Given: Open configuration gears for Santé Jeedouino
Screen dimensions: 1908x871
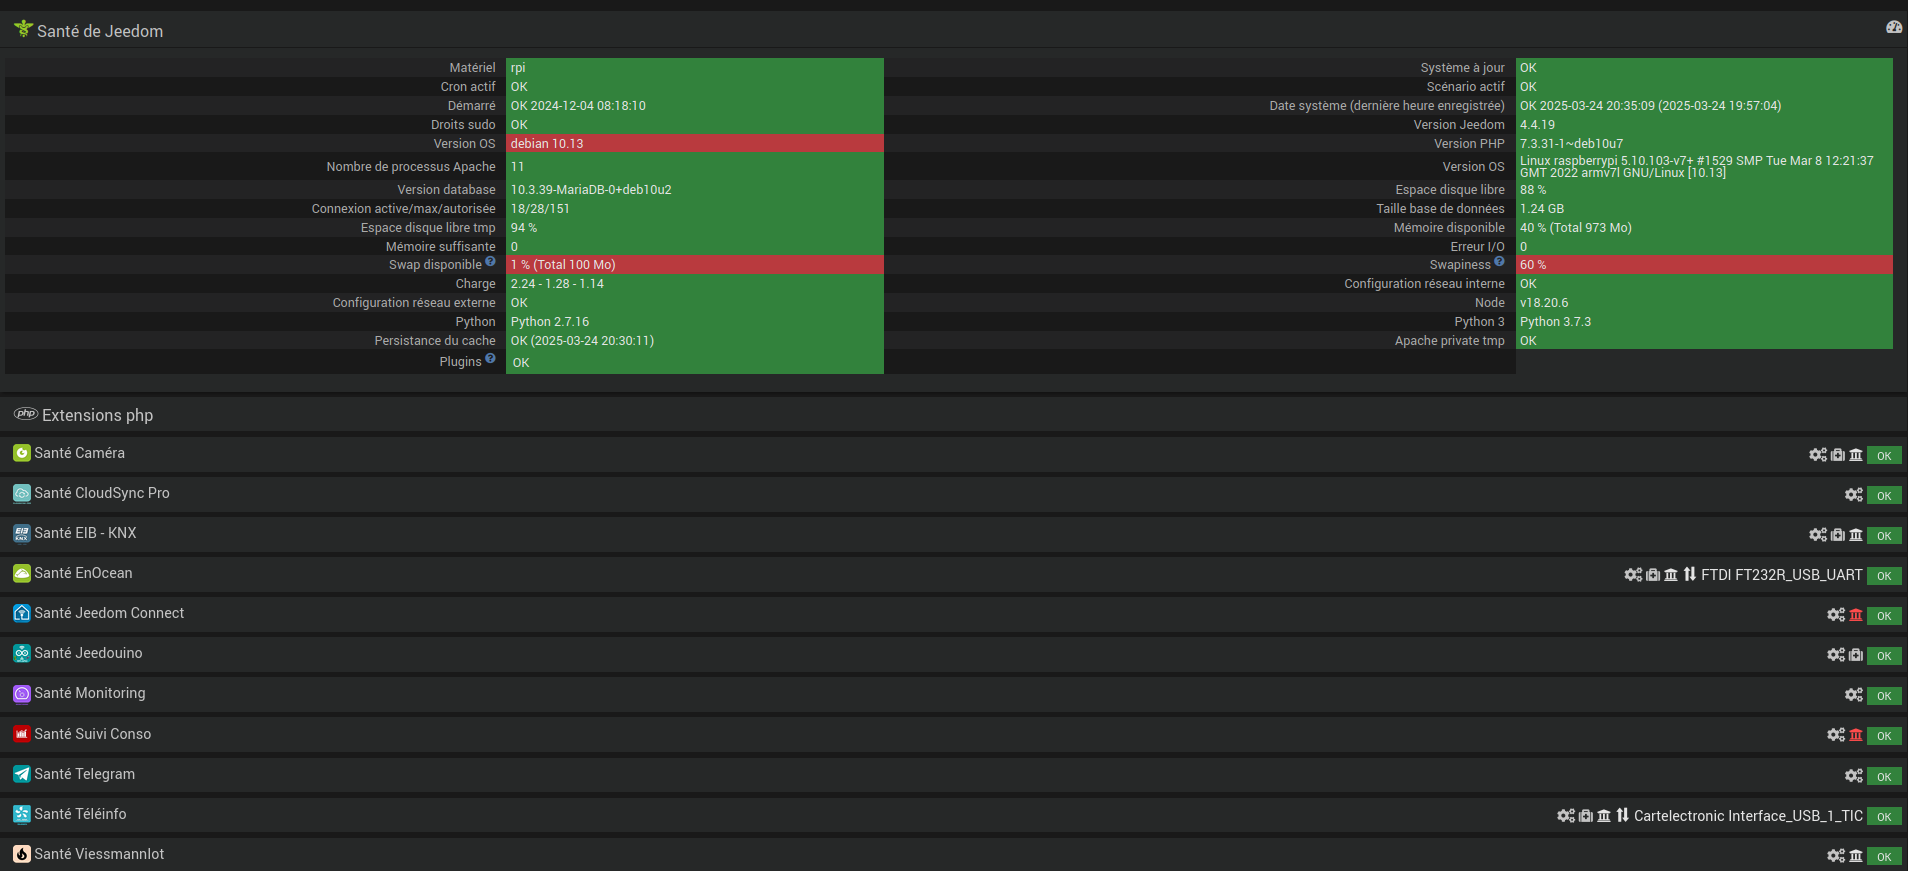Looking at the screenshot, I should coord(1836,654).
